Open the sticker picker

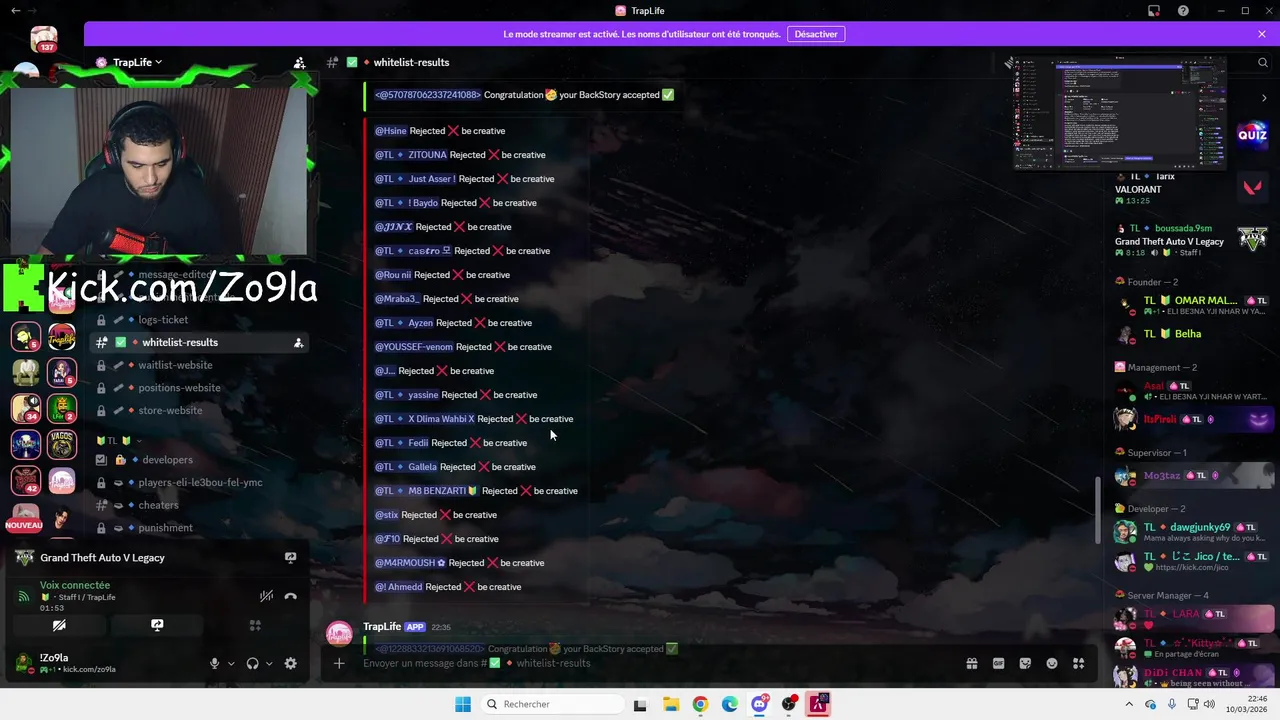point(1025,663)
